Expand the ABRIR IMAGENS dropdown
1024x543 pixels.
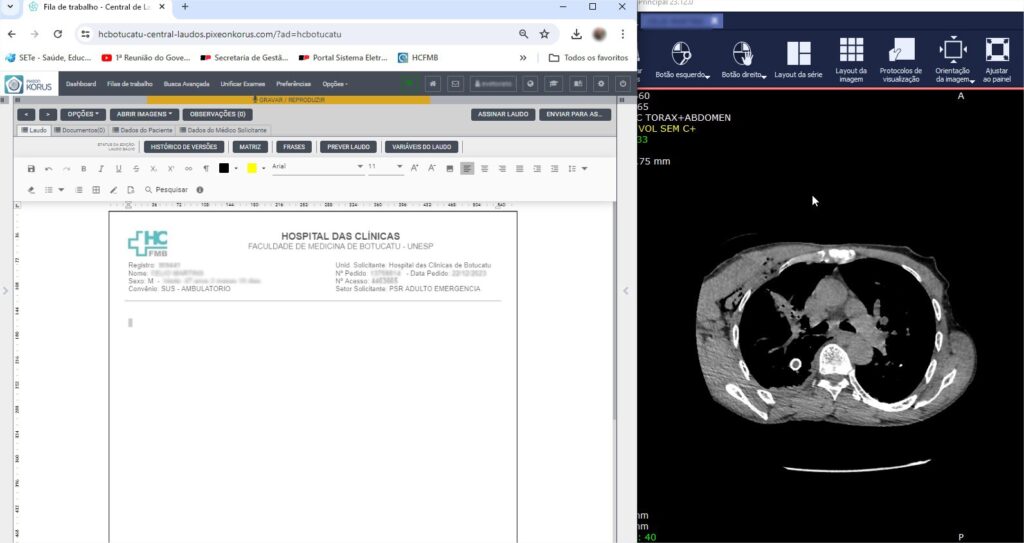coord(144,114)
